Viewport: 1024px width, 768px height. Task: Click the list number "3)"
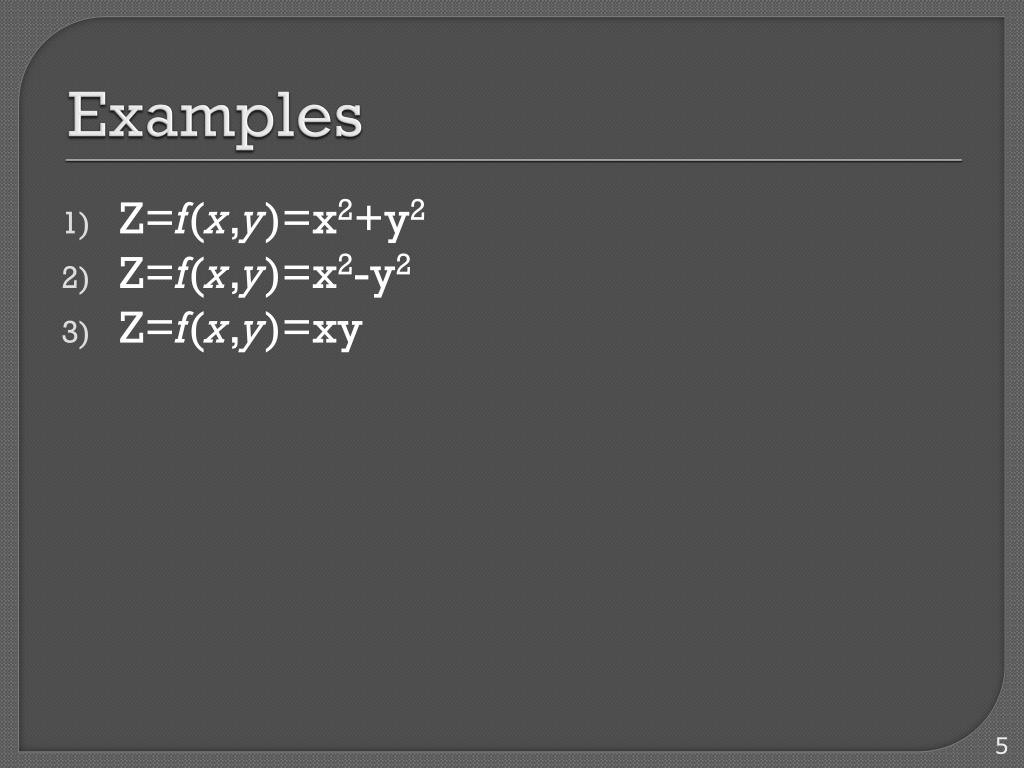(75, 332)
